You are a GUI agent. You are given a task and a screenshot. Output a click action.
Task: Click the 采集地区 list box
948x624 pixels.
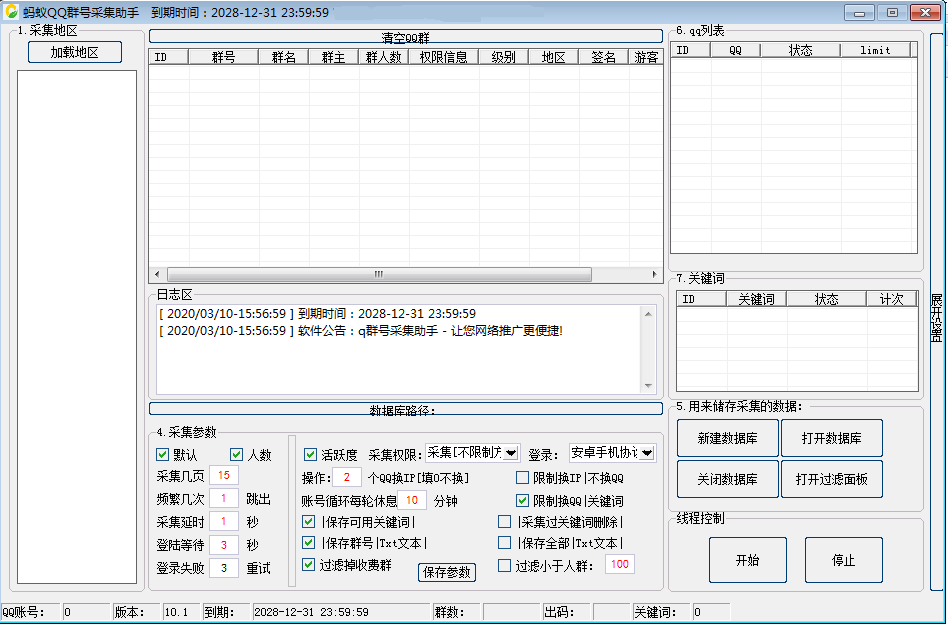[77, 327]
